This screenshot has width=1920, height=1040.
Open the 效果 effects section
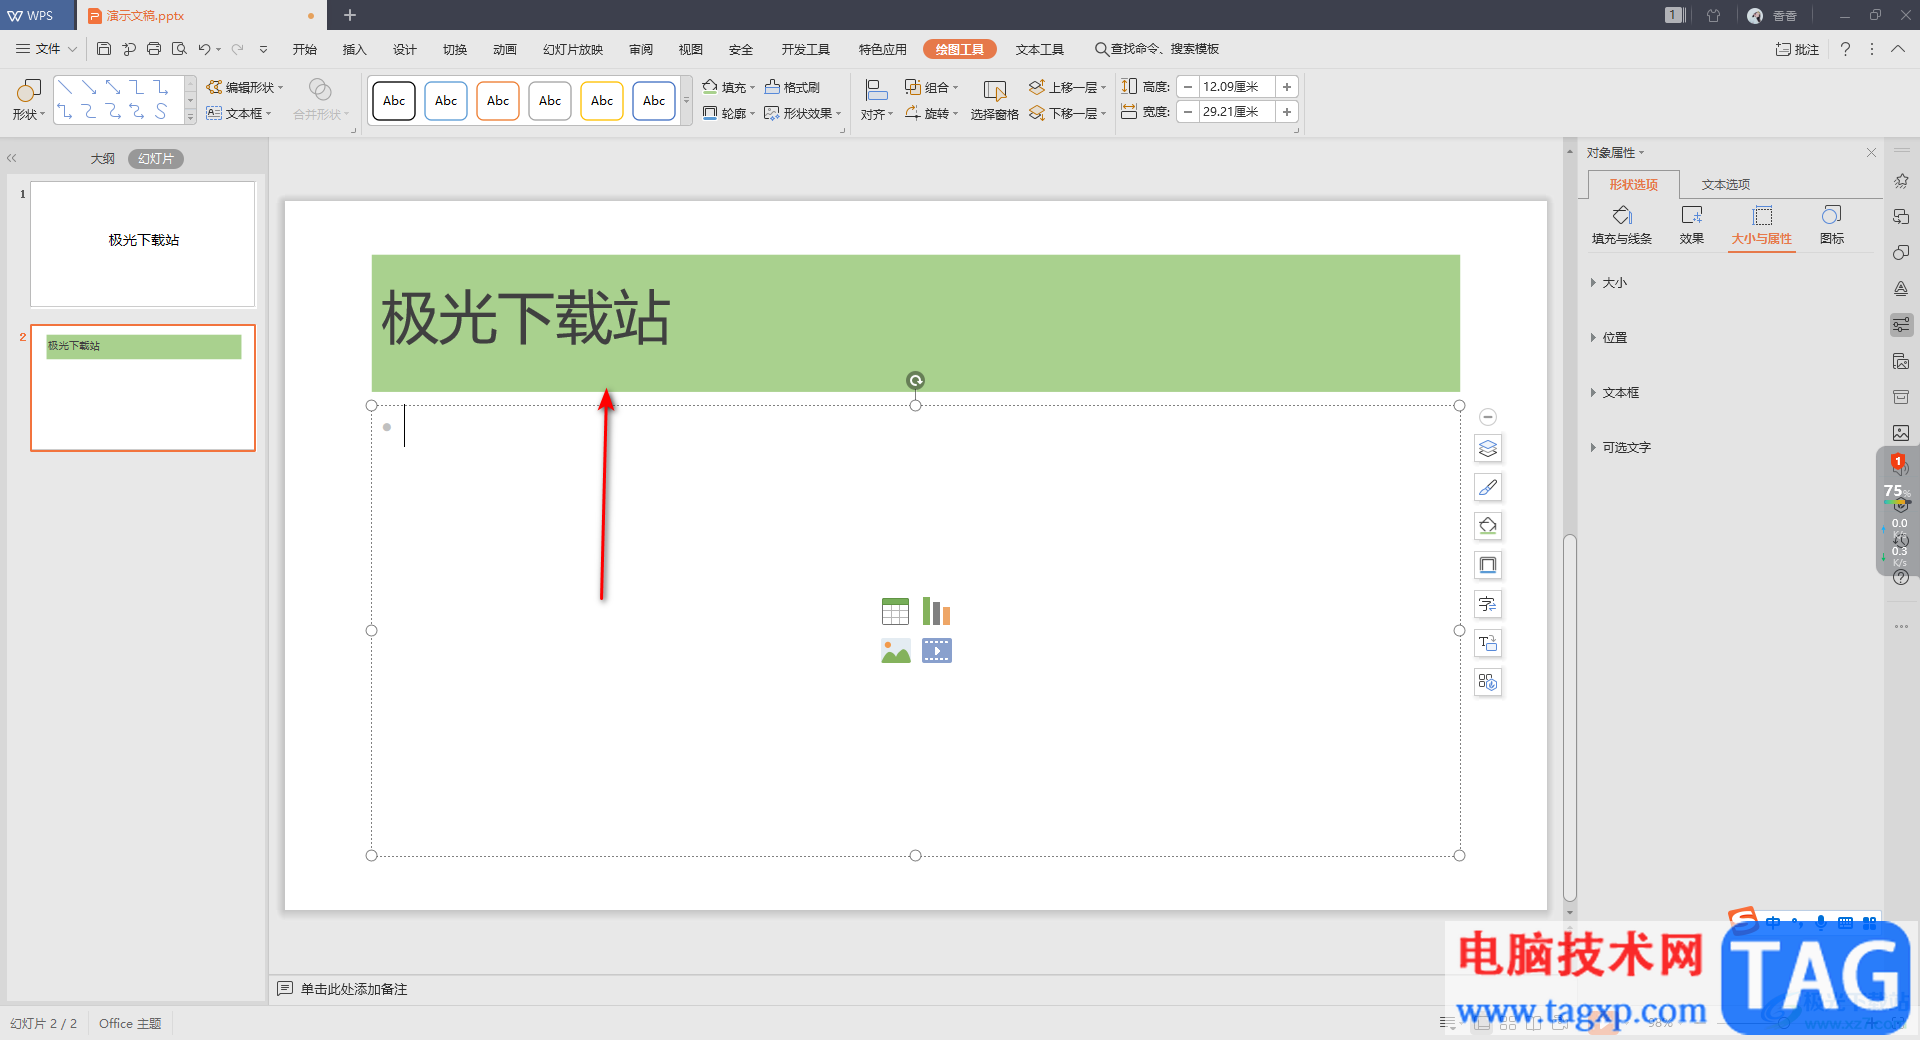[1692, 225]
